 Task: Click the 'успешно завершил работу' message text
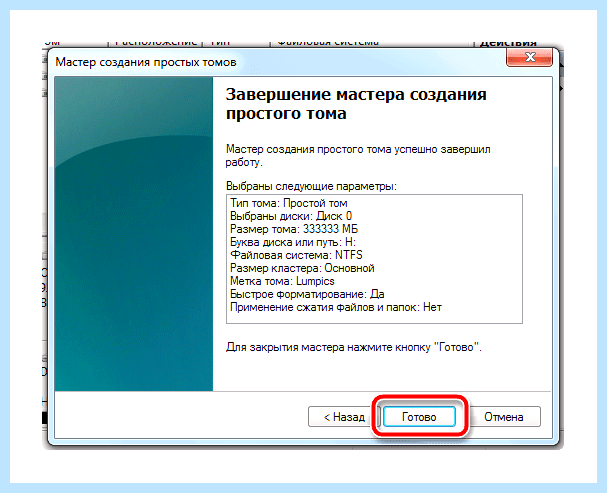(358, 156)
